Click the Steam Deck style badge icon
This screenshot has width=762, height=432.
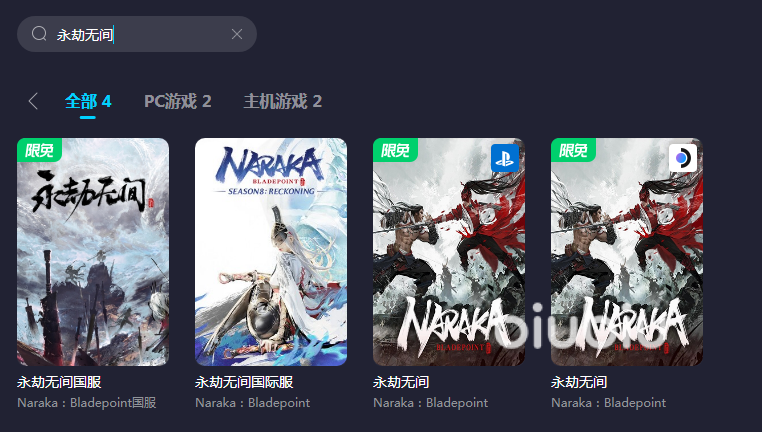pos(683,158)
